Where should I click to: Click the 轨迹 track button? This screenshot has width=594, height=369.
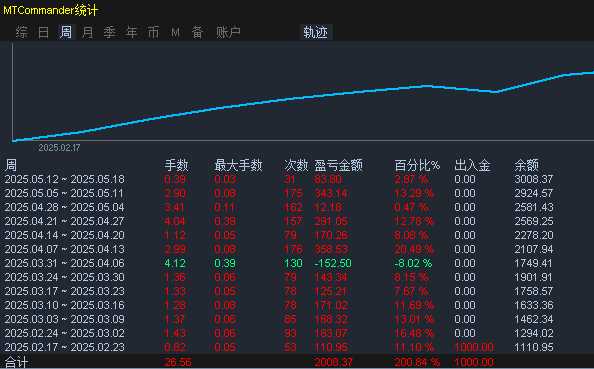[x=316, y=32]
